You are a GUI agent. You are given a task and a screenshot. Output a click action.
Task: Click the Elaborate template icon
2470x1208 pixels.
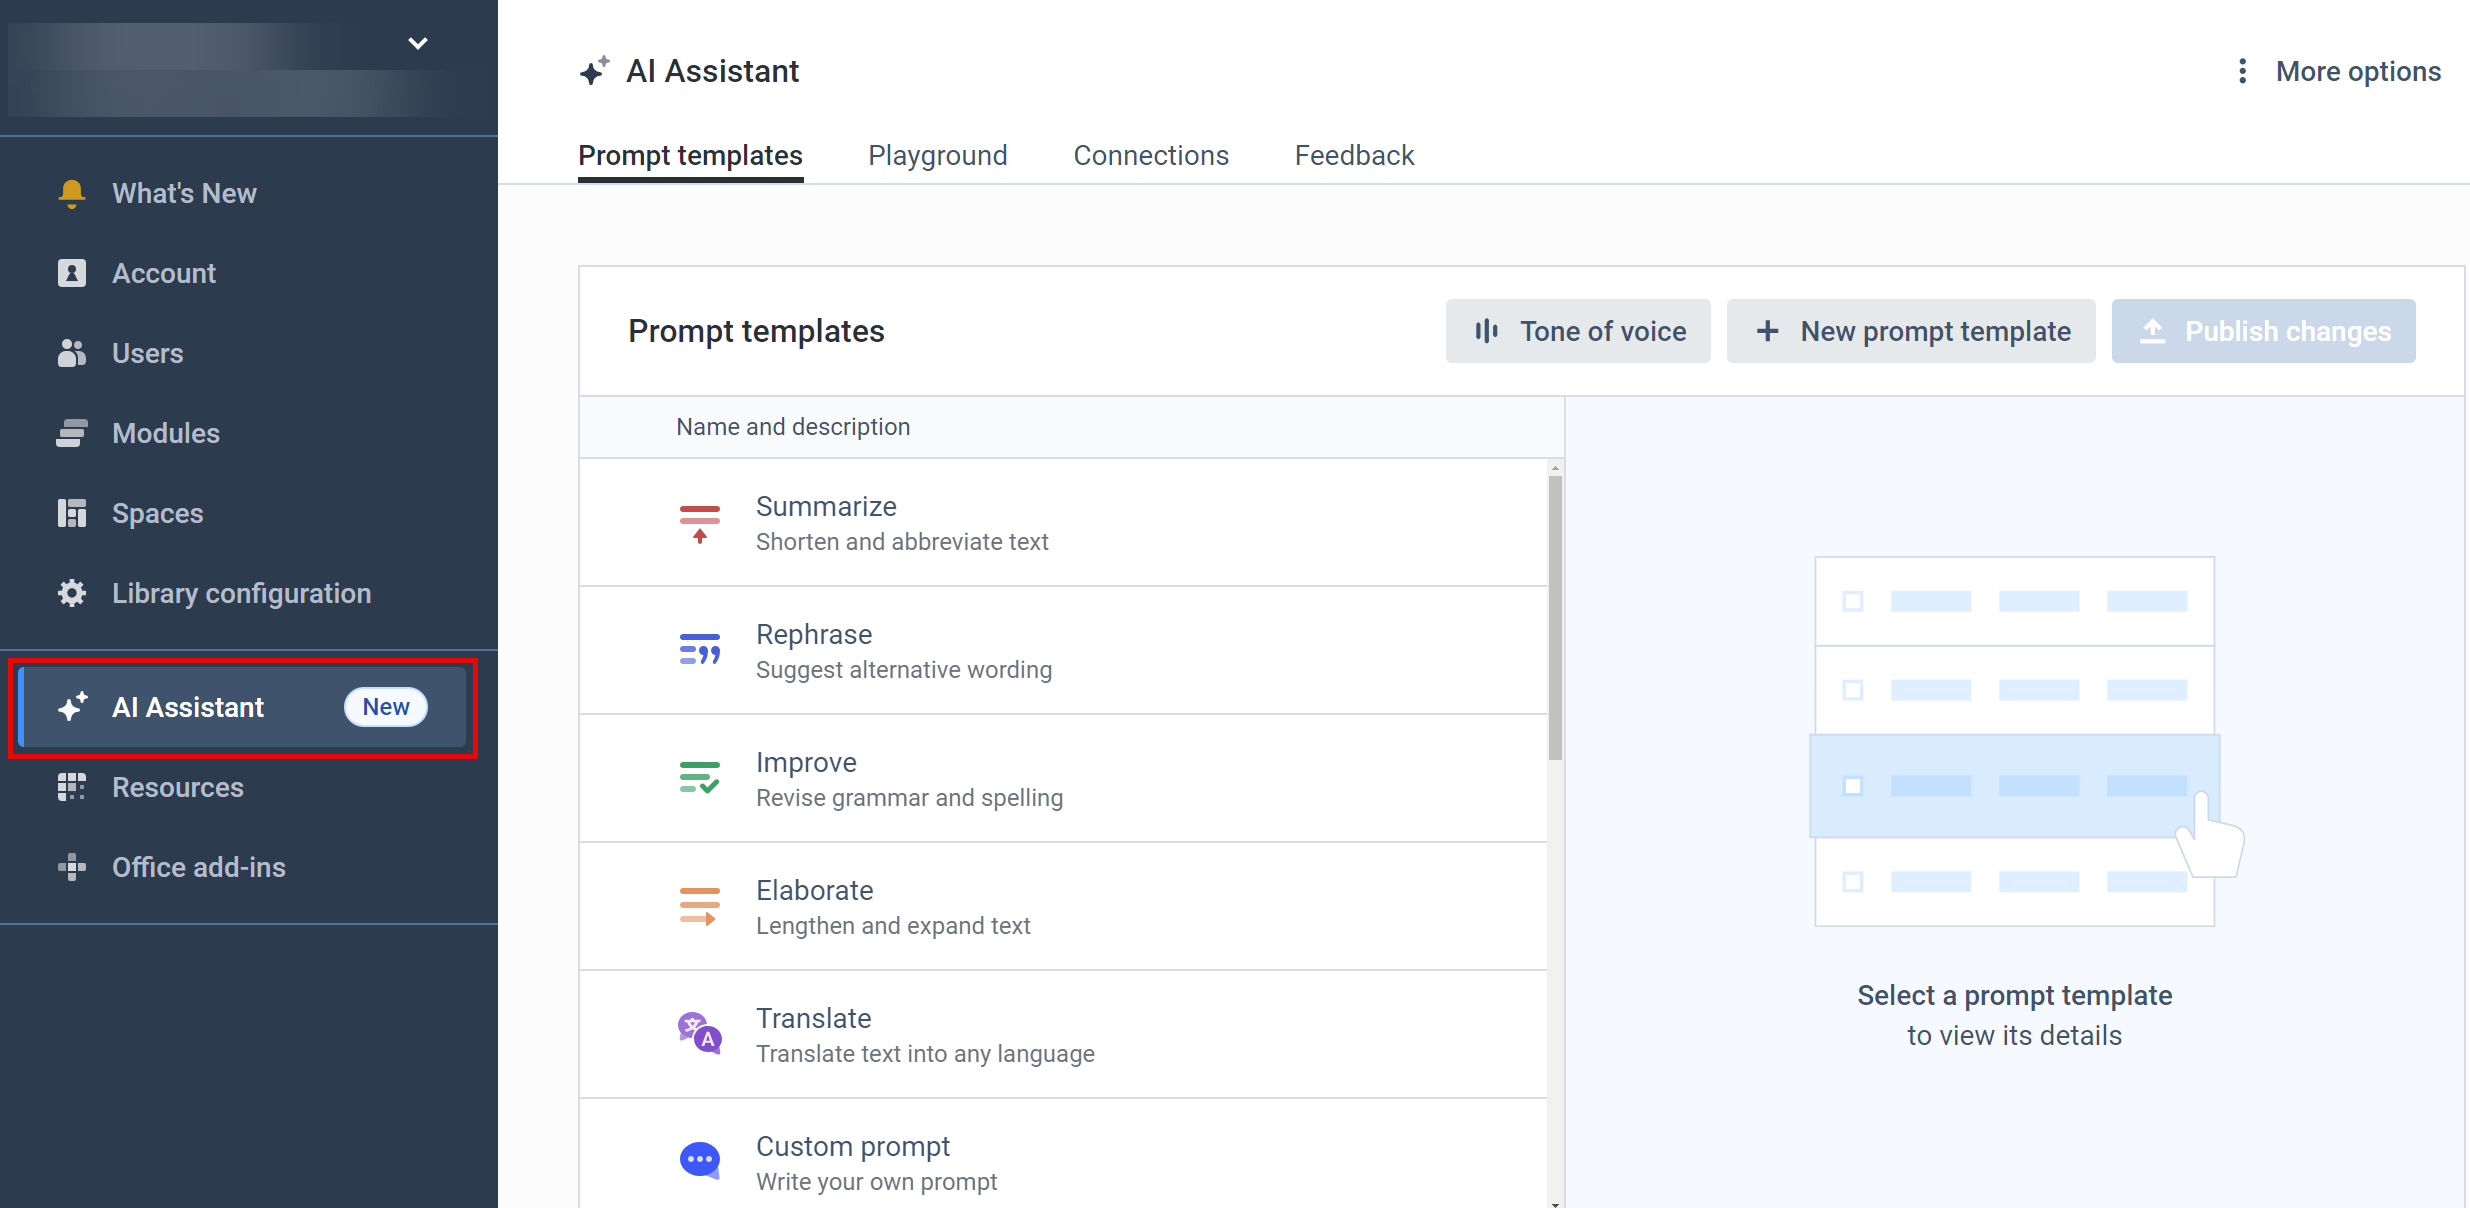pyautogui.click(x=699, y=905)
